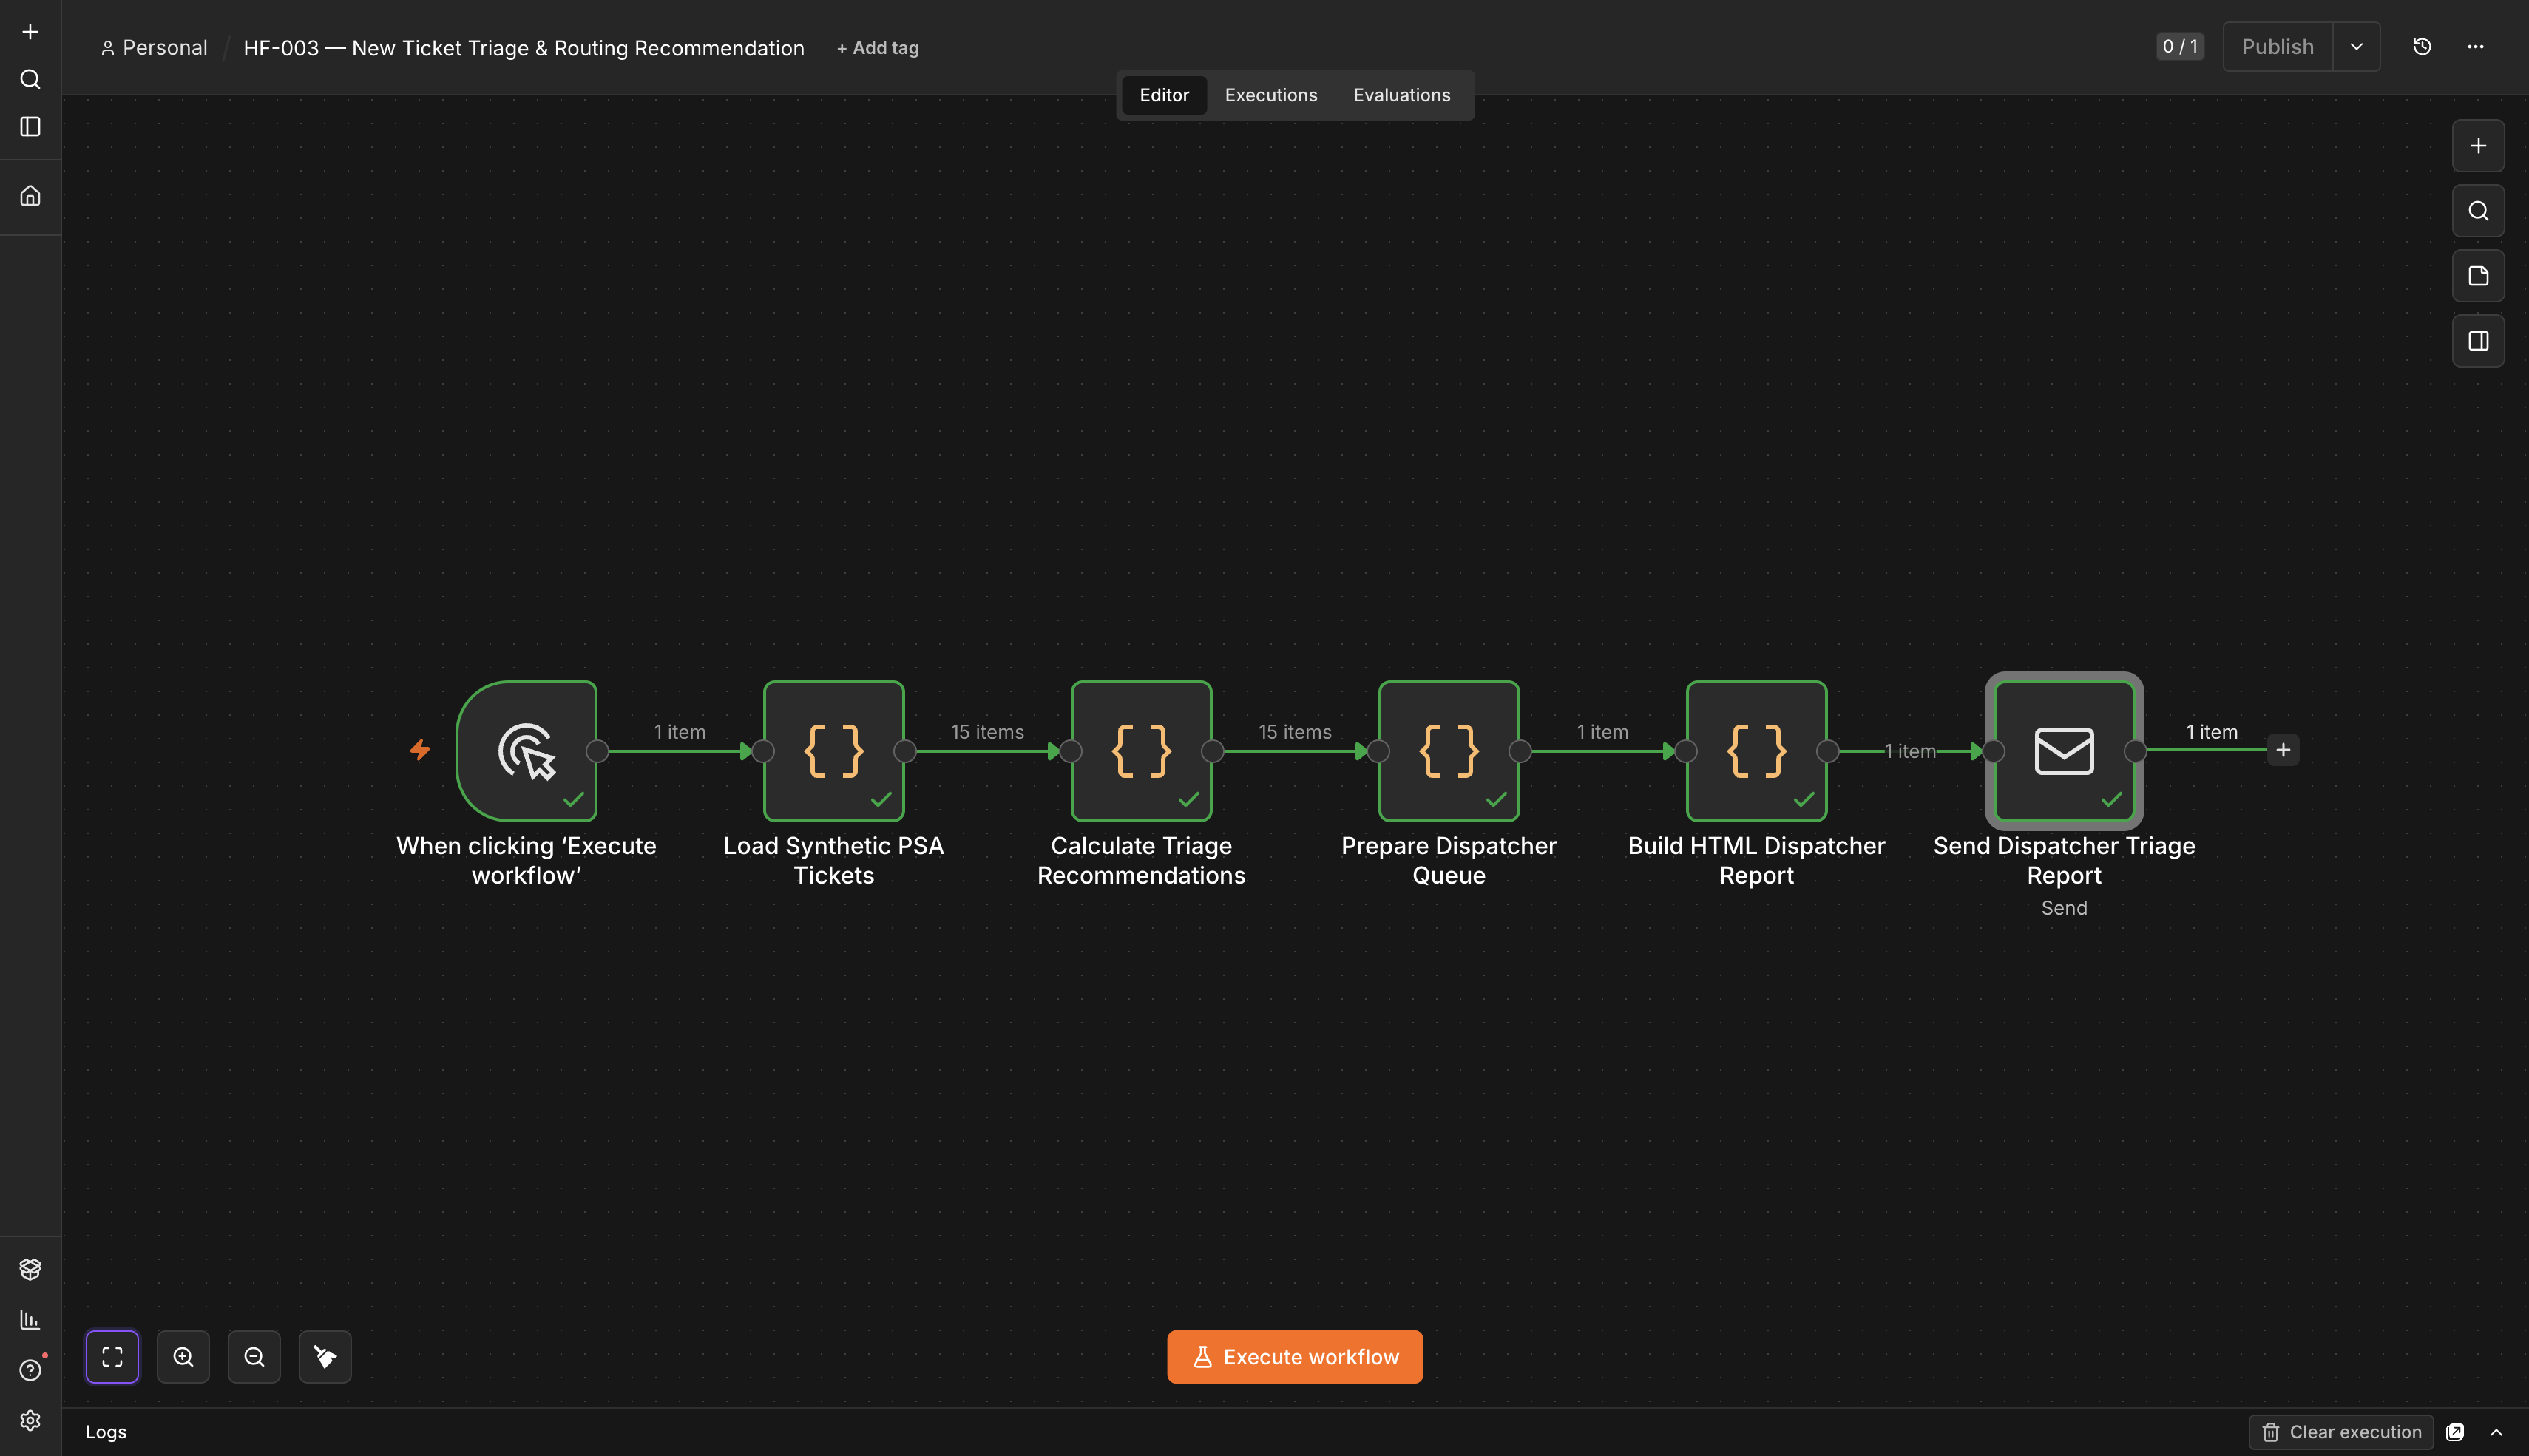Open settings gear in sidebar

pos(30,1420)
